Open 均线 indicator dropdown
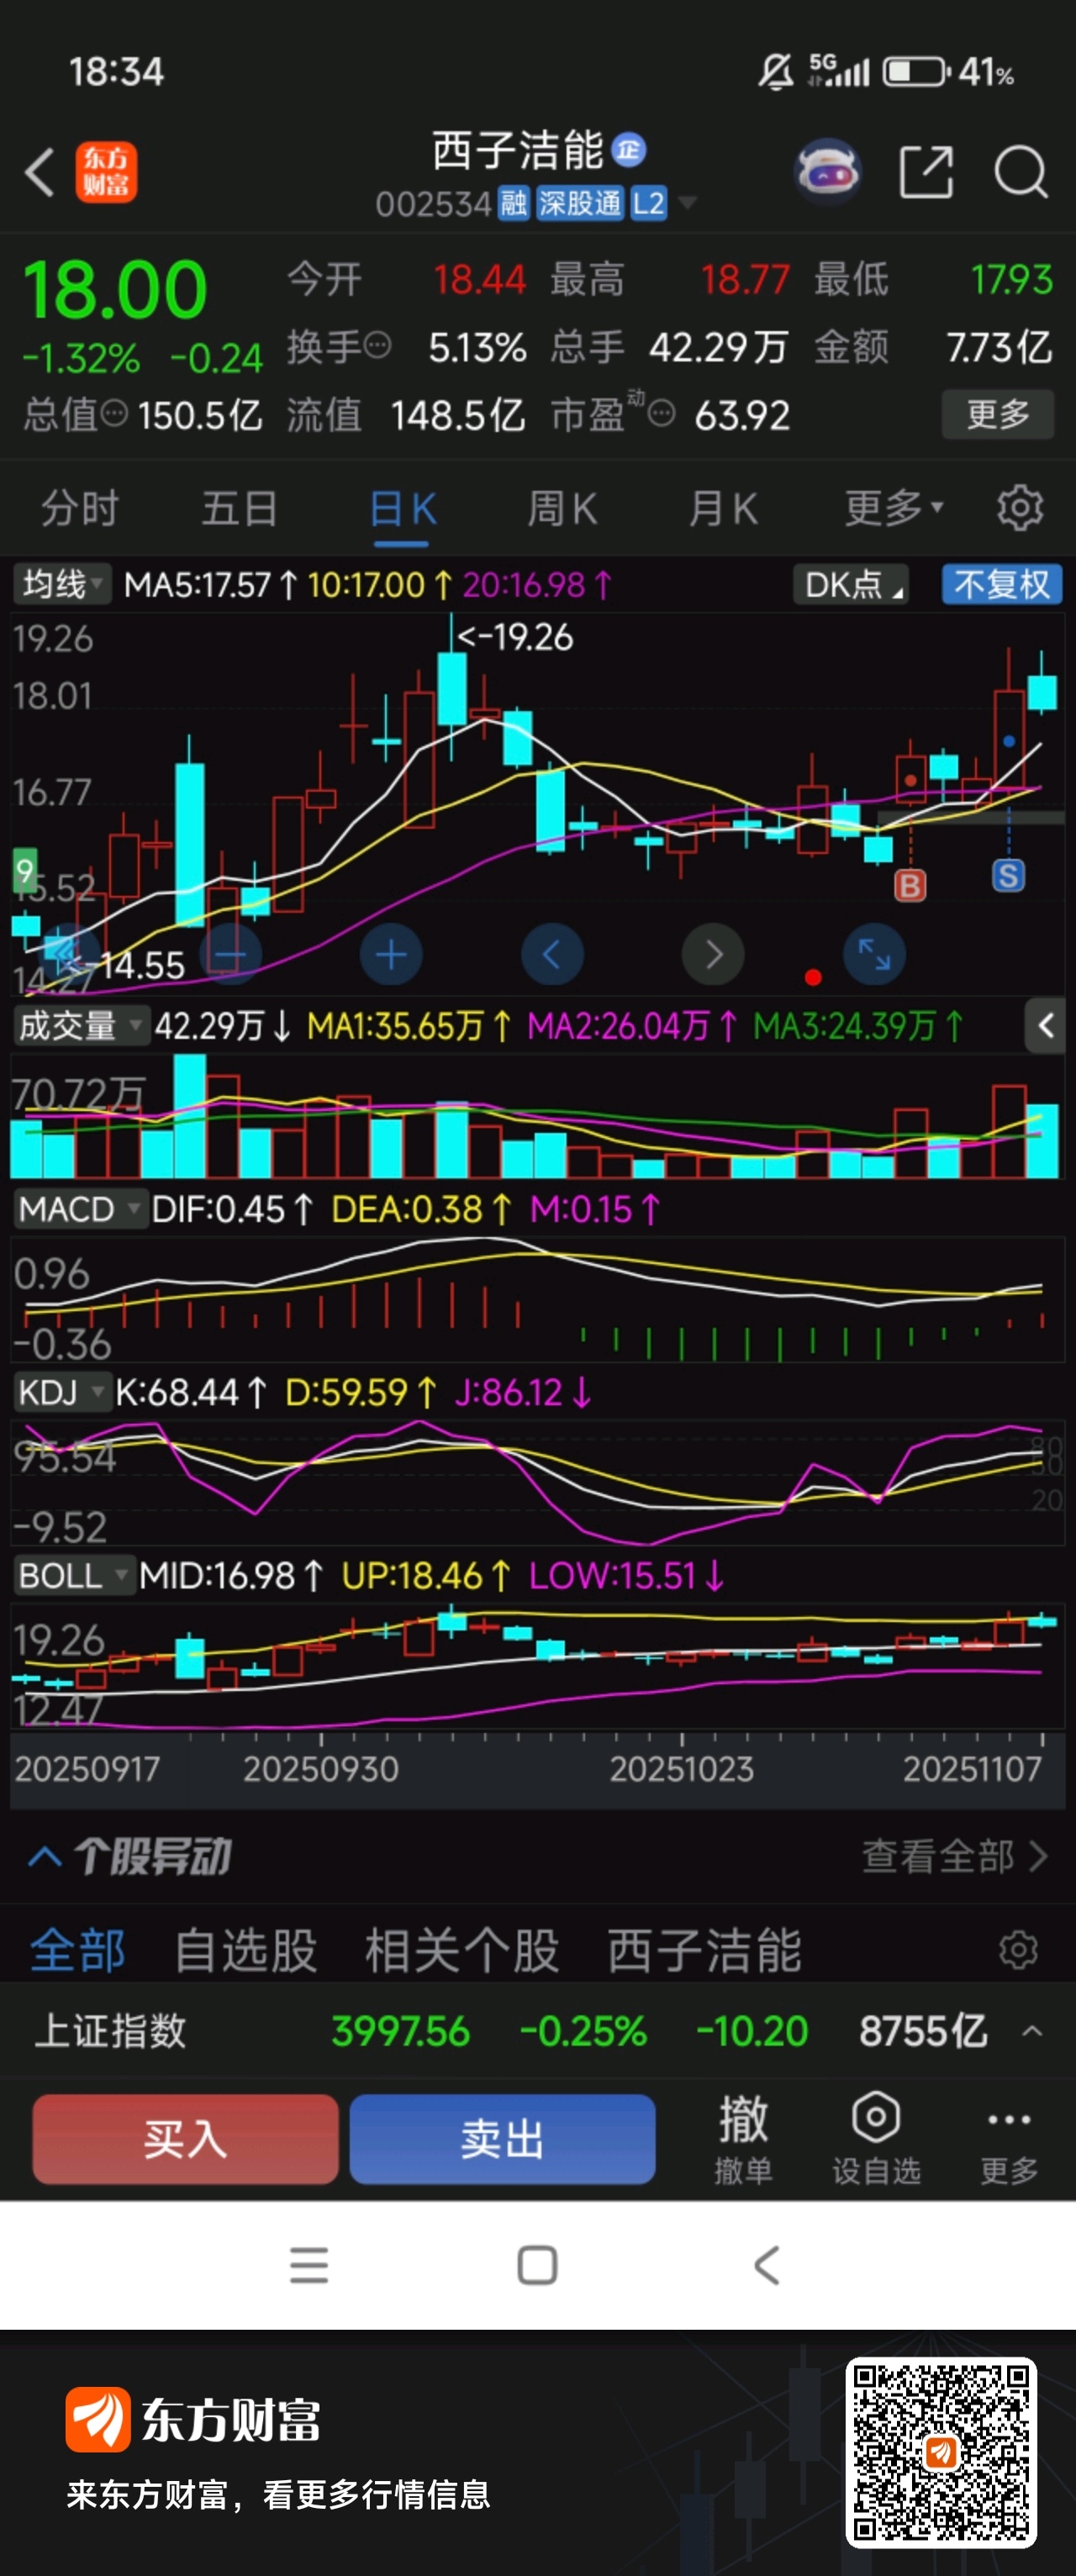Screen dimensions: 1076x2576 coord(62,584)
